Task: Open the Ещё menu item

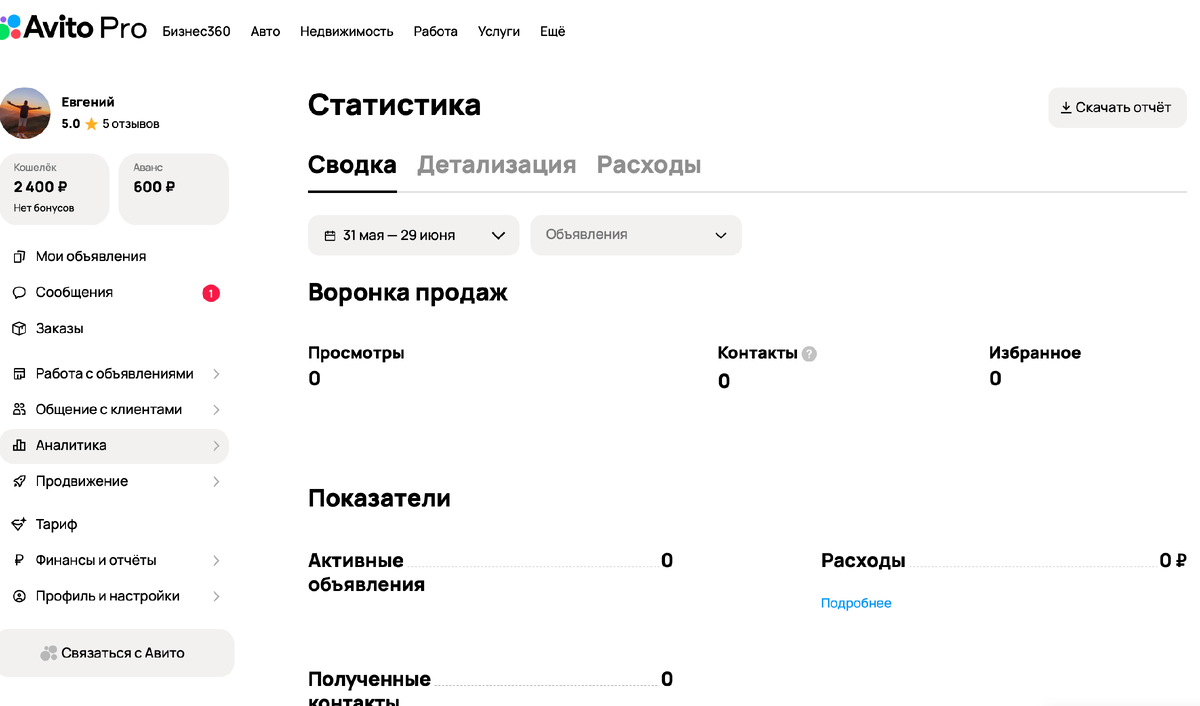Action: (x=552, y=31)
